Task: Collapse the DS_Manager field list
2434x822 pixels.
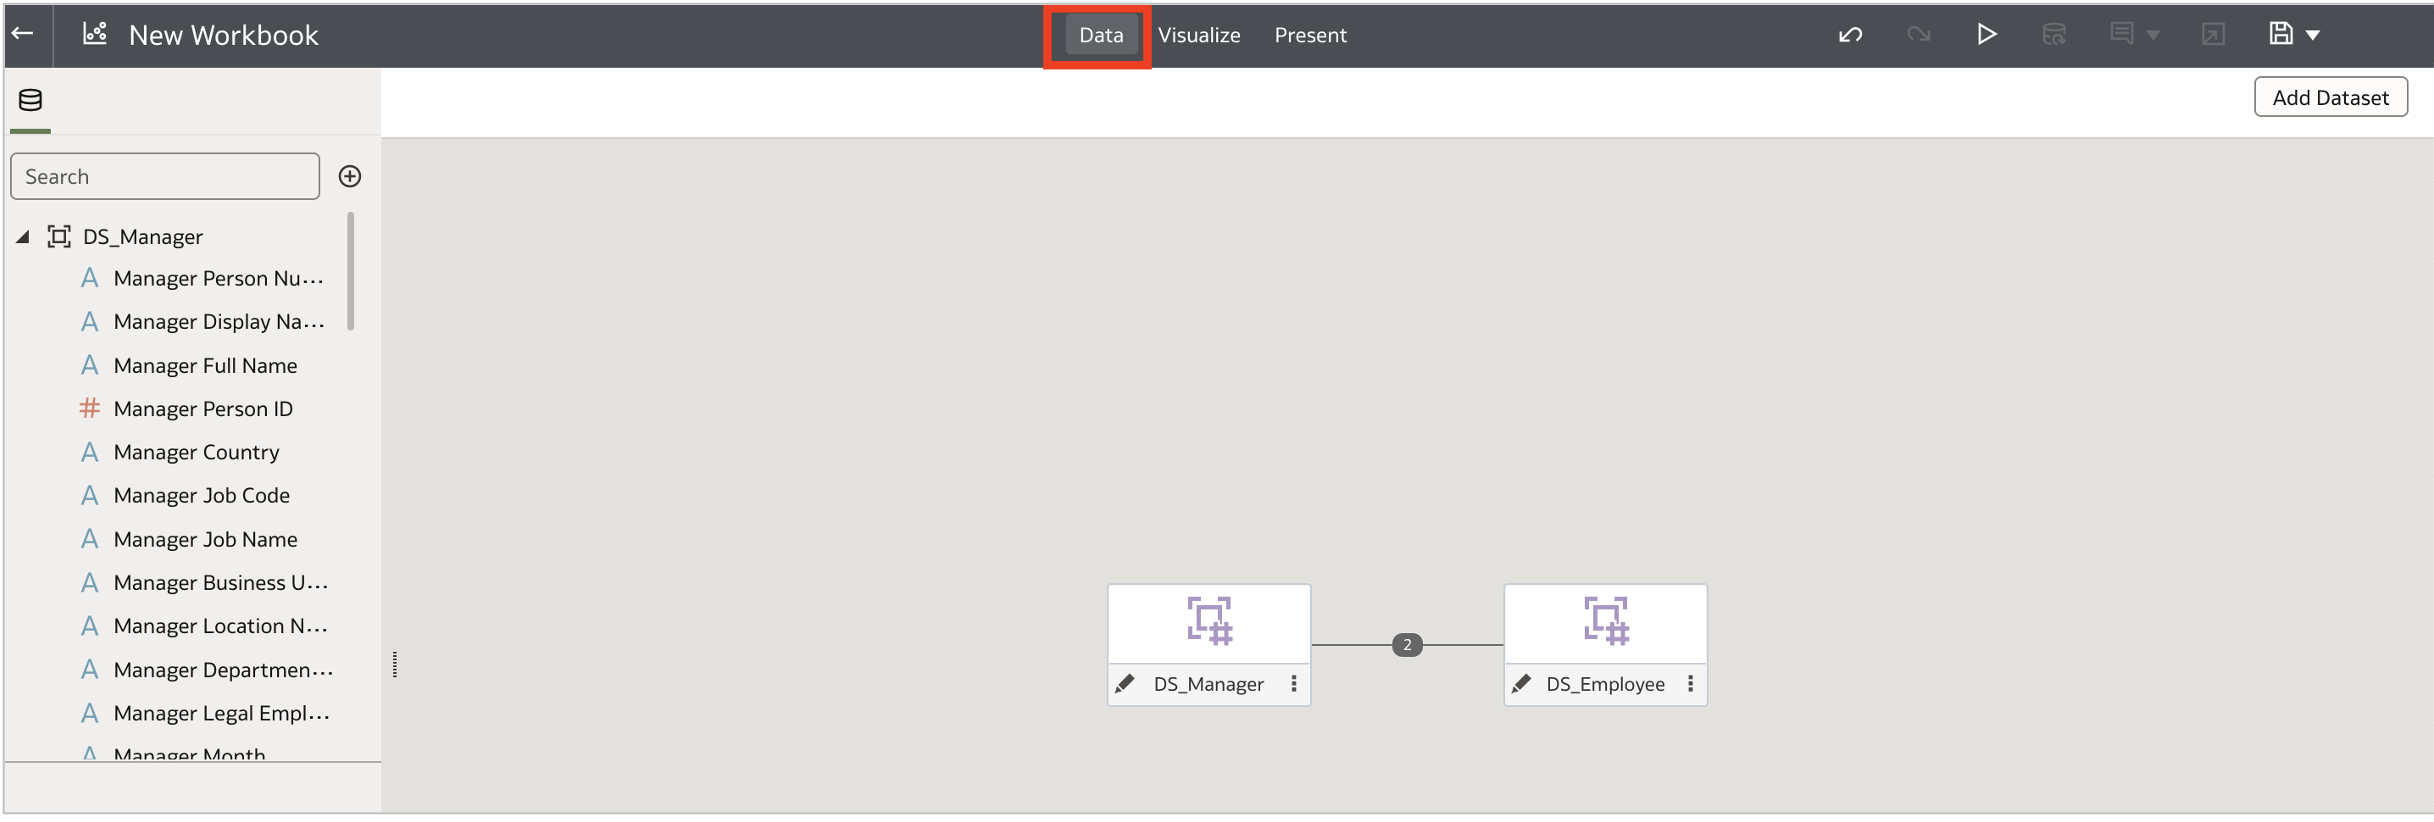Action: click(24, 236)
